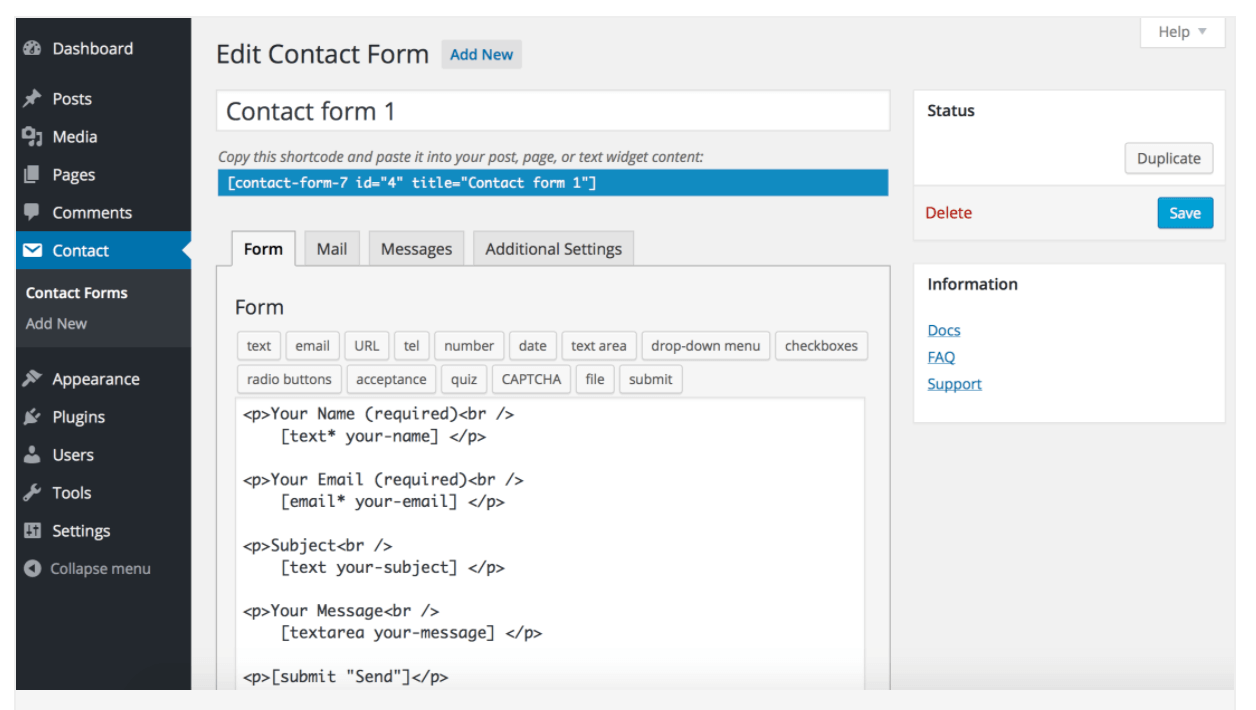
Task: Open the FAQ link
Action: point(941,357)
